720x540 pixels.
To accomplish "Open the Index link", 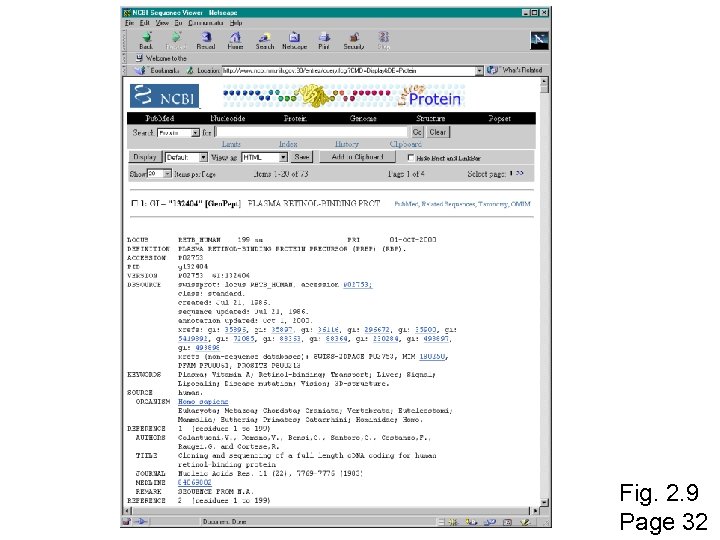I will pyautogui.click(x=288, y=144).
